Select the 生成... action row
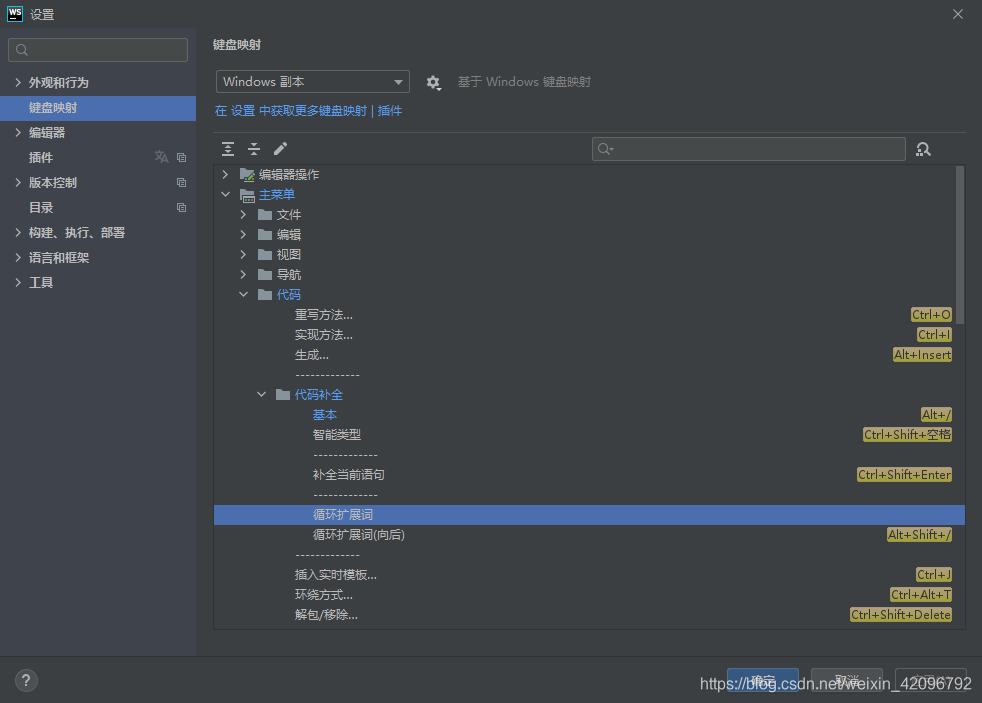The image size is (982, 703). click(x=589, y=355)
